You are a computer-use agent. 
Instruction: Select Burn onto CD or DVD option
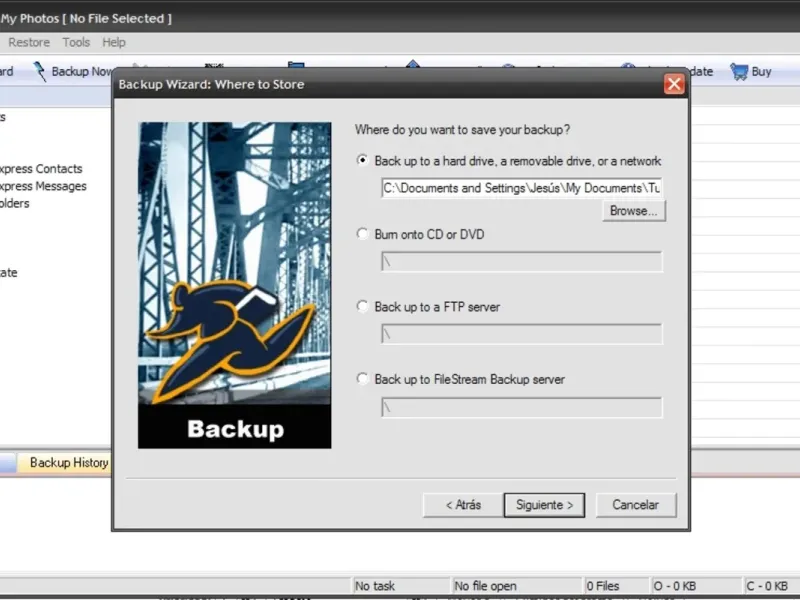tap(362, 234)
